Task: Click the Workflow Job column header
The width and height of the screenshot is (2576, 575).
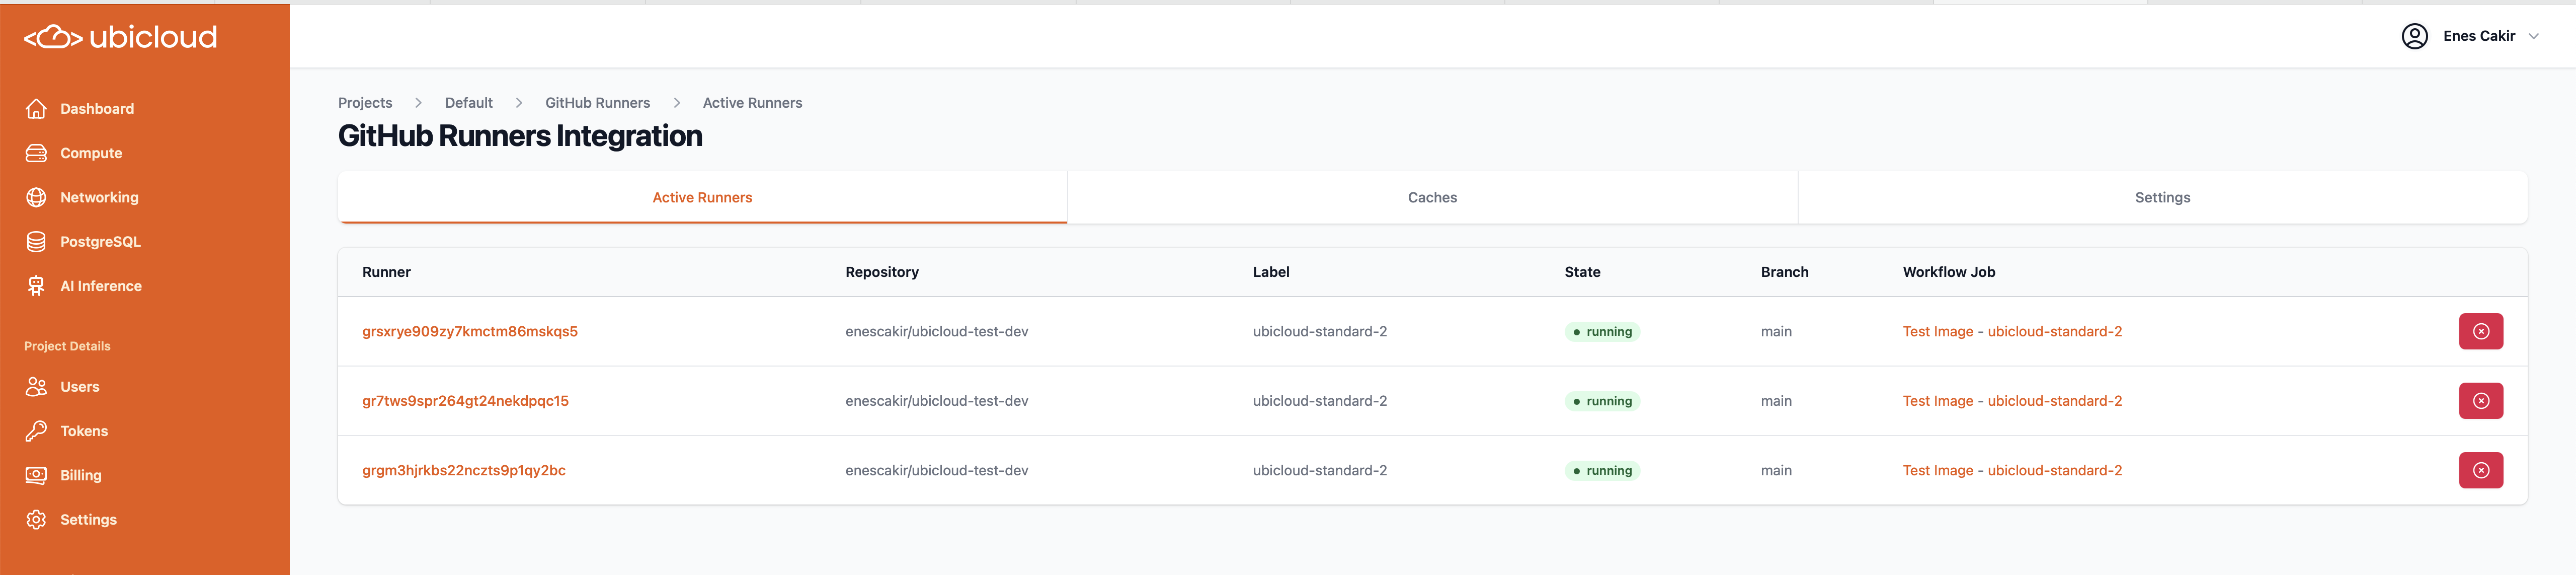Action: click(x=1949, y=272)
